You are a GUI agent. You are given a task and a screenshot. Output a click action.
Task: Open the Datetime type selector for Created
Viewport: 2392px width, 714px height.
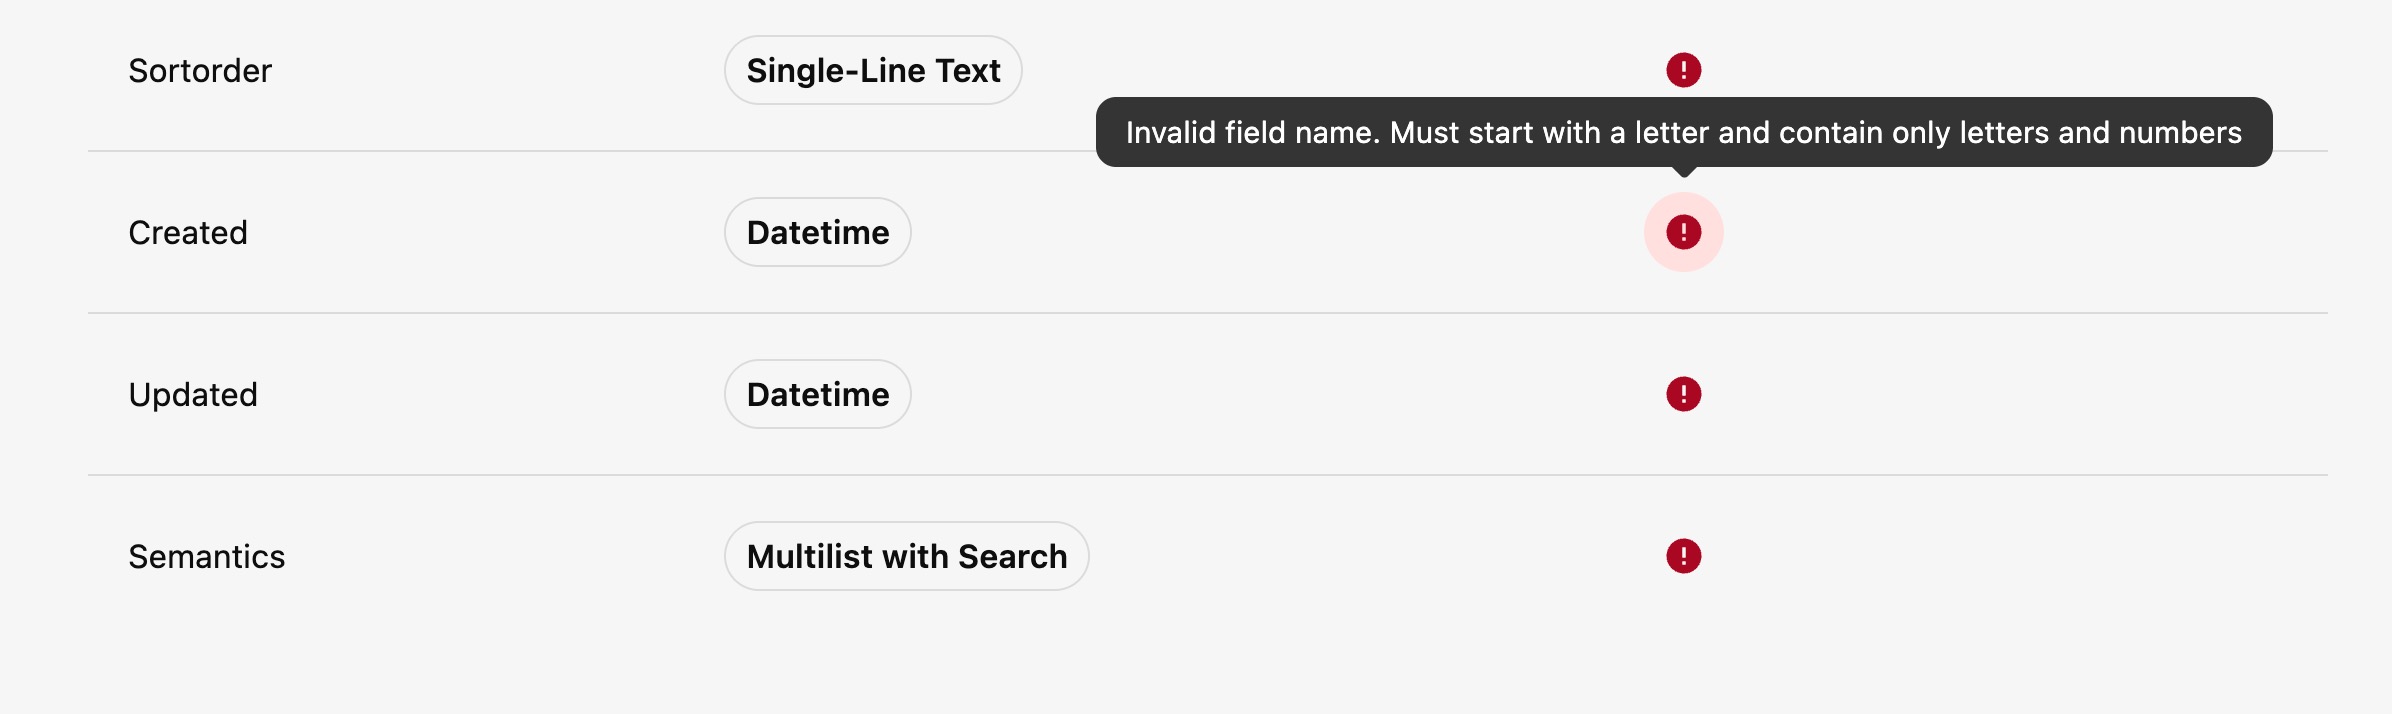pos(817,231)
